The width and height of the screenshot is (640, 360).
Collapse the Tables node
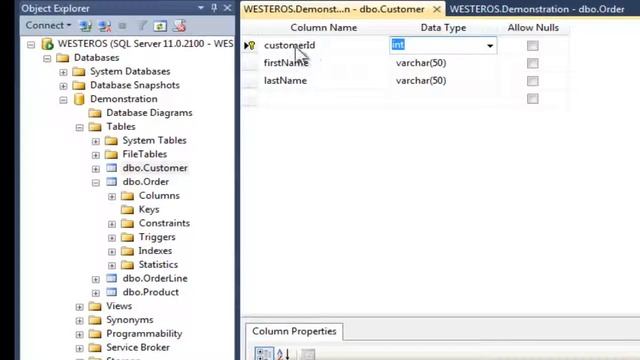(x=79, y=127)
